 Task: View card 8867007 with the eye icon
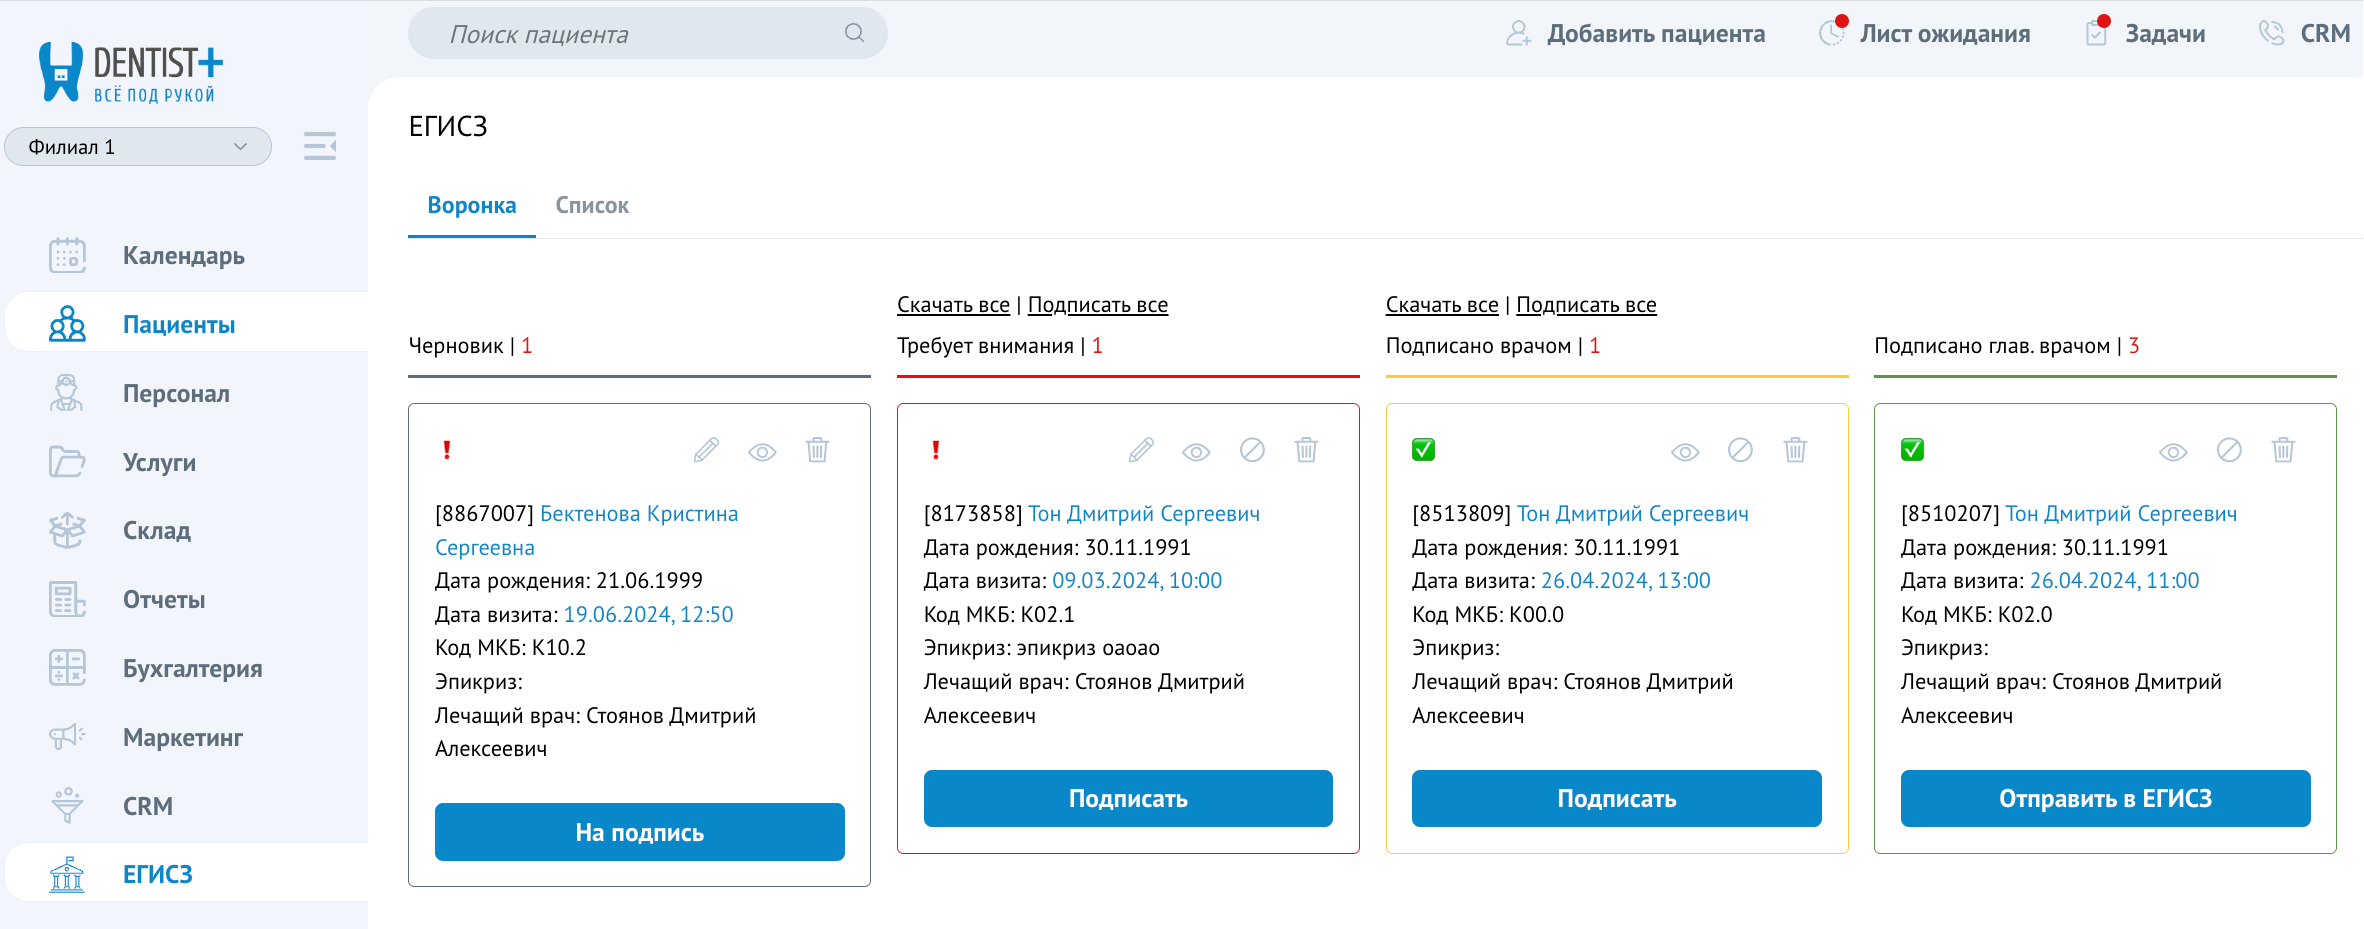762,452
